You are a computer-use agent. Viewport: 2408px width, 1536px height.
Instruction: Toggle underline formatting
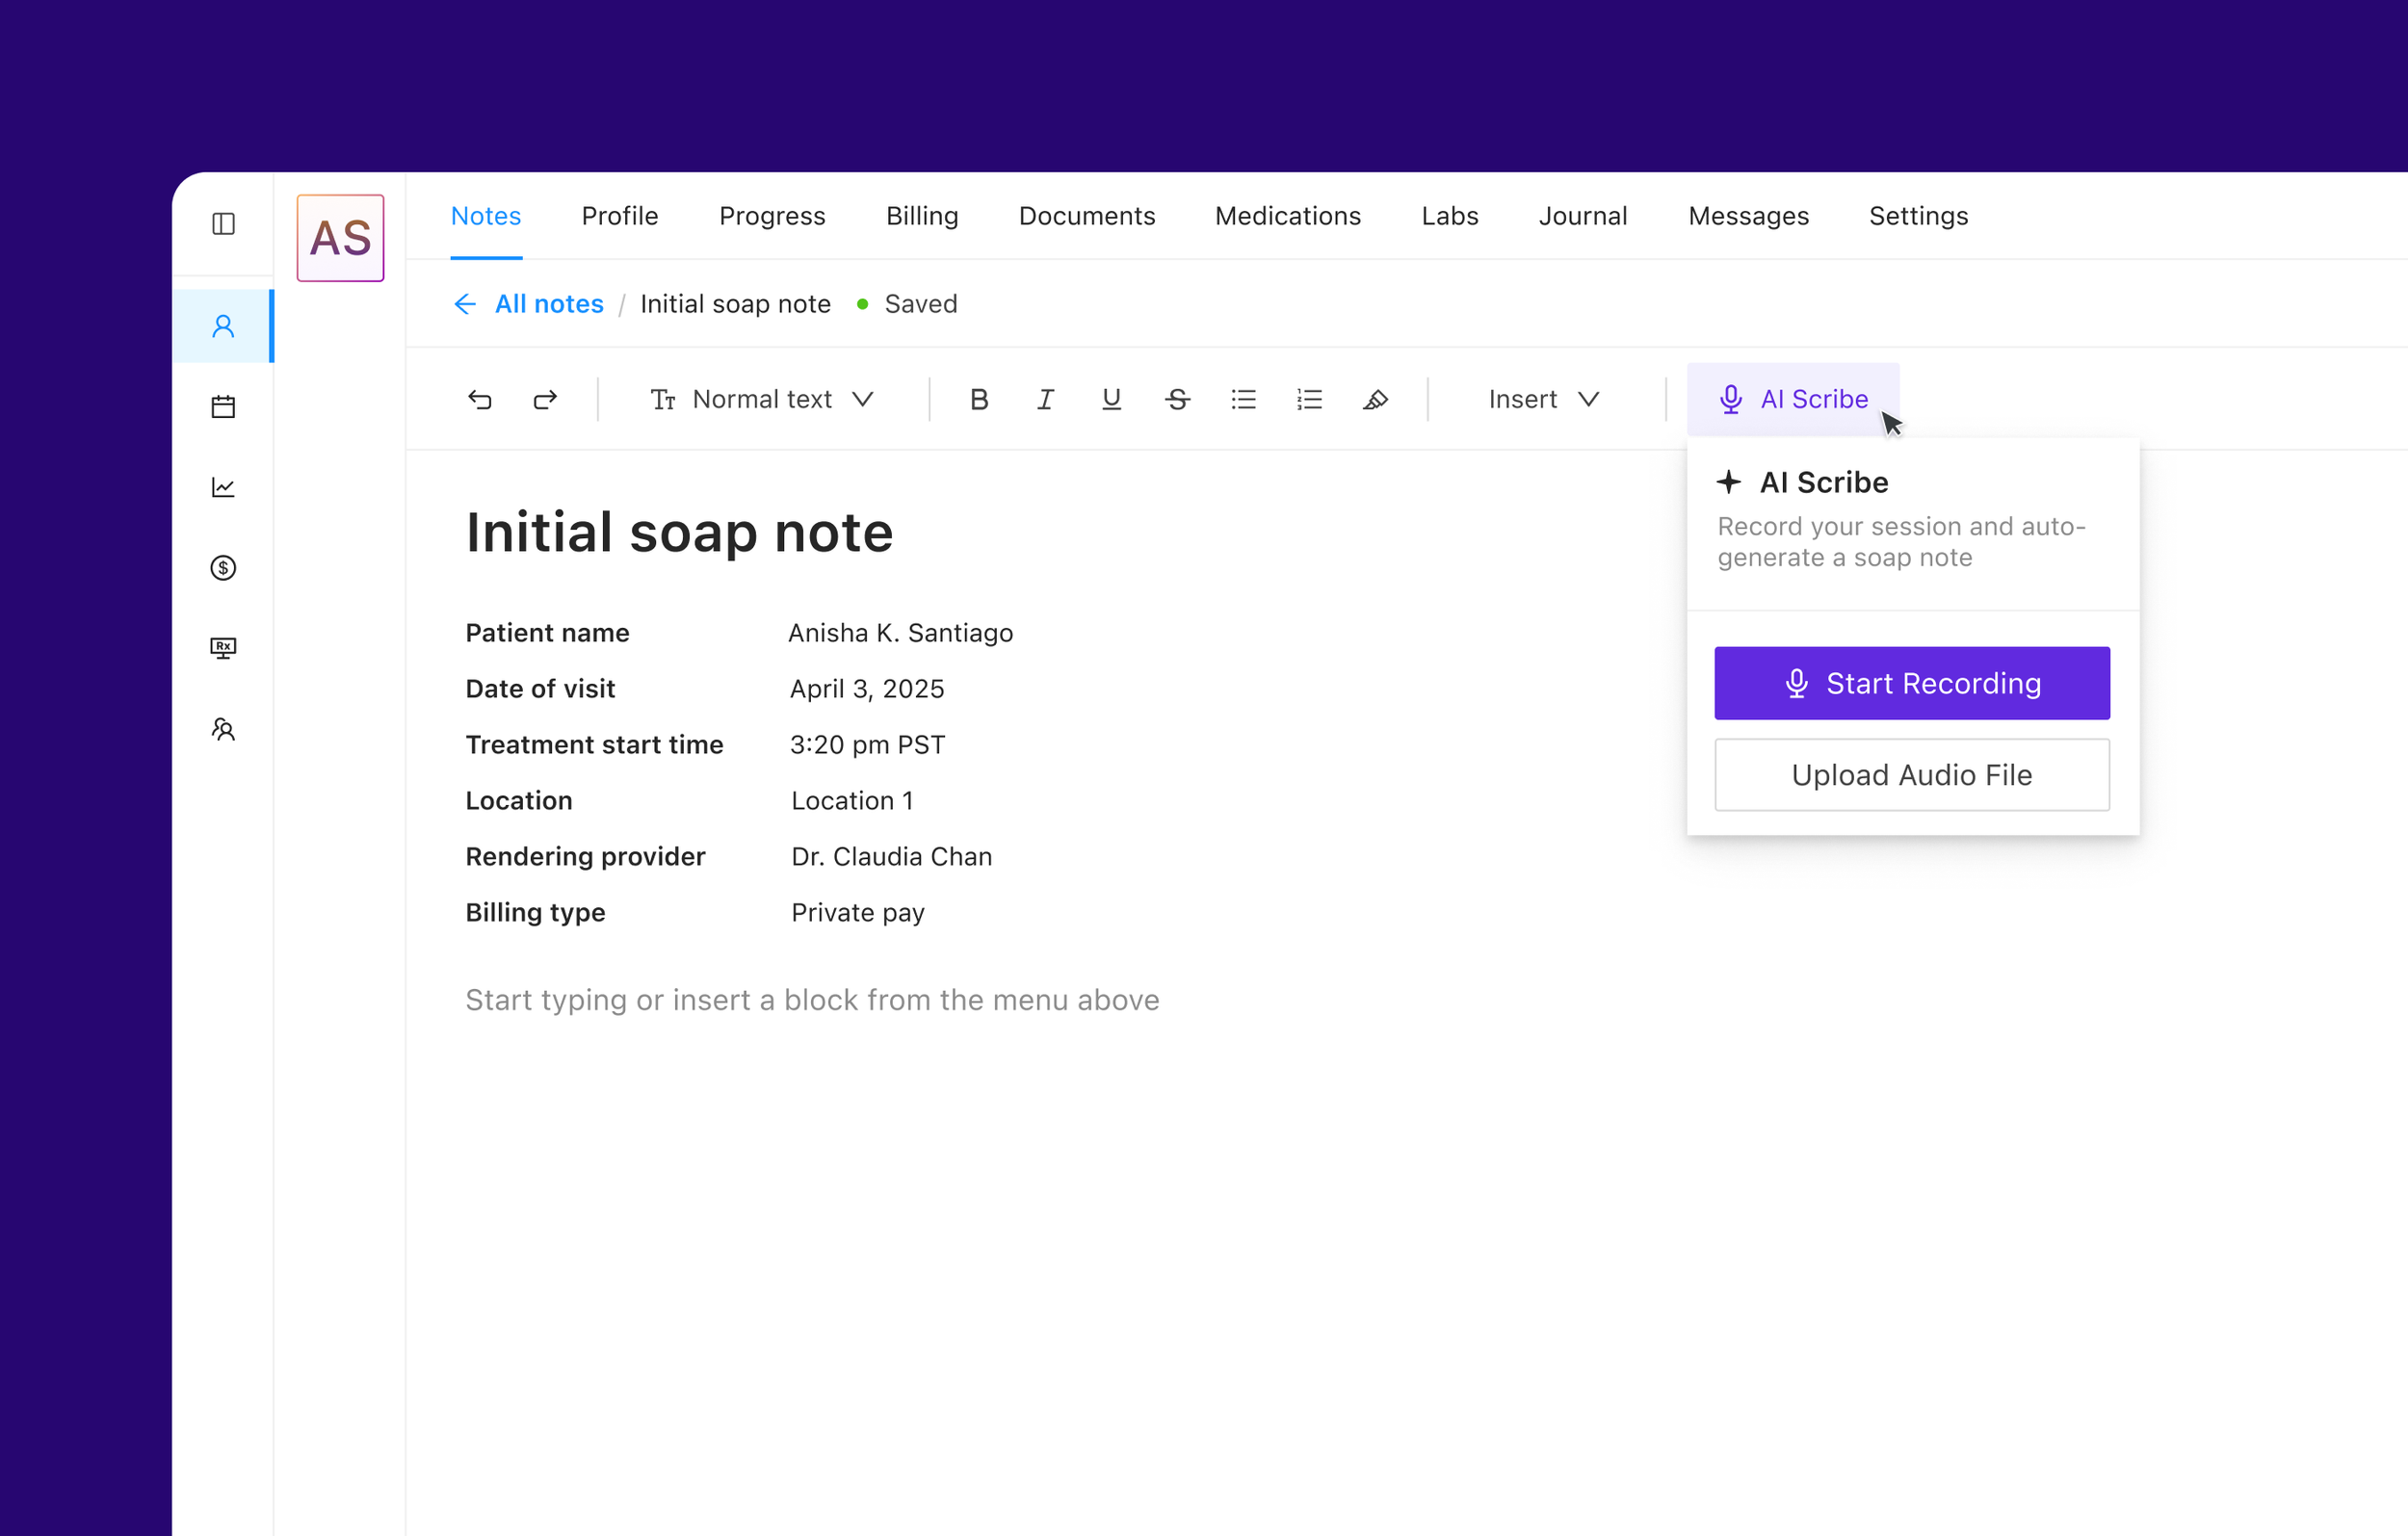[x=1111, y=400]
